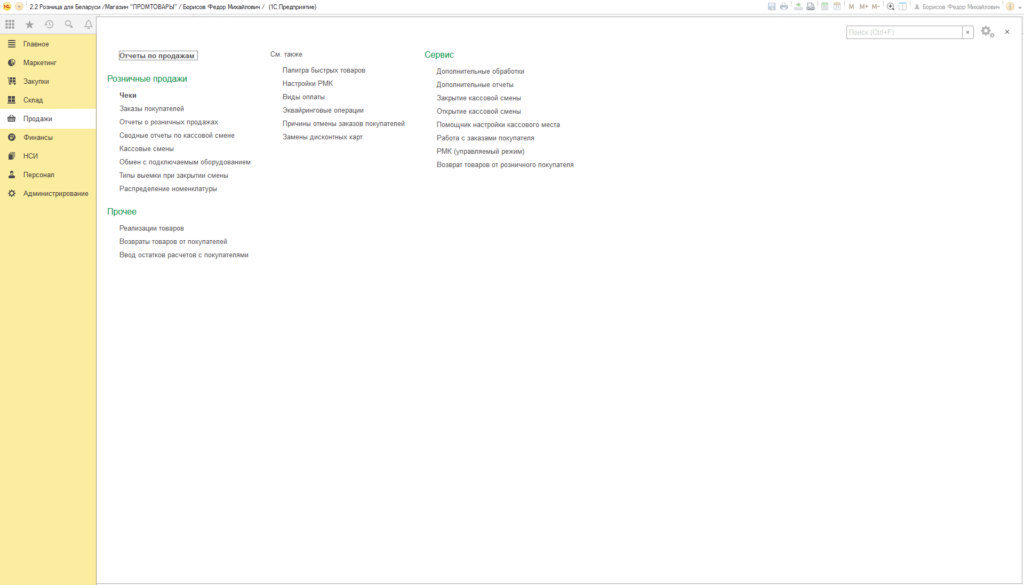
Task: Launch РМК (управляемый режим)
Action: (x=481, y=151)
